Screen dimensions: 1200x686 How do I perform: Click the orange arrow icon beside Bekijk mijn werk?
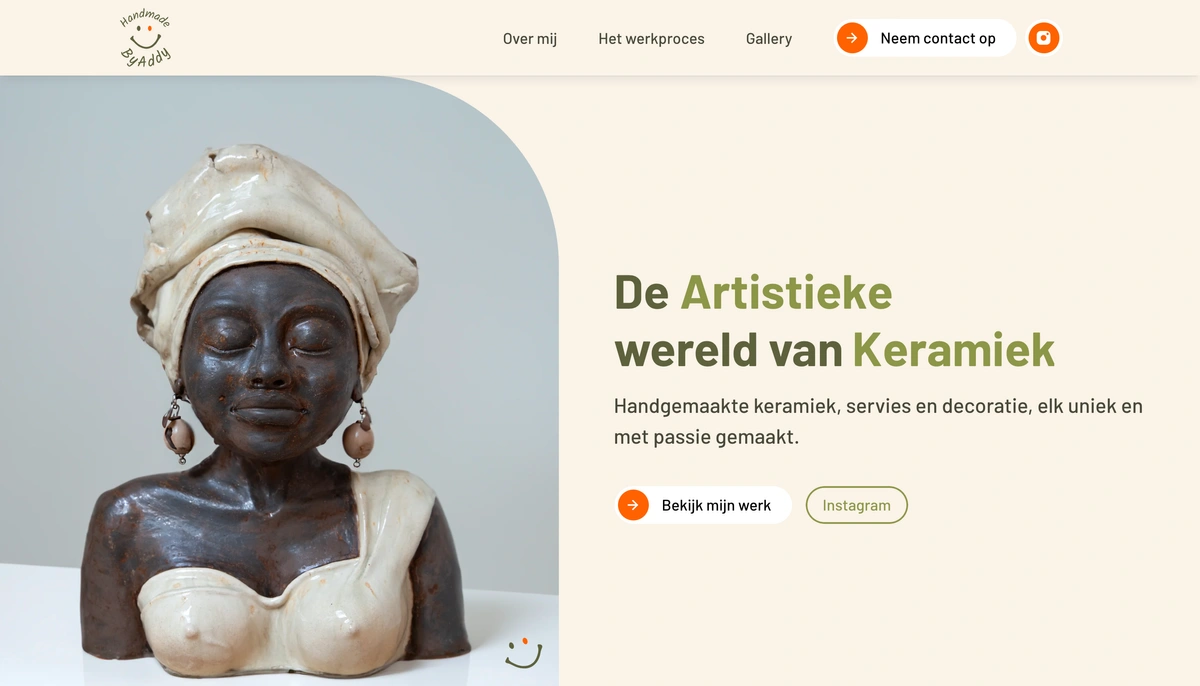(633, 505)
